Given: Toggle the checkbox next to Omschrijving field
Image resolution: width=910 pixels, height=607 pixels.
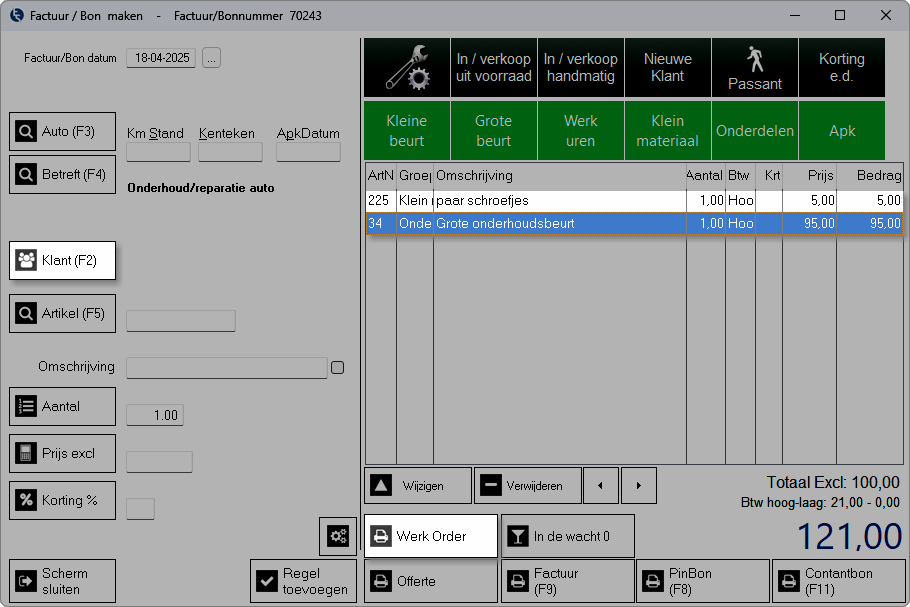Looking at the screenshot, I should [x=338, y=367].
